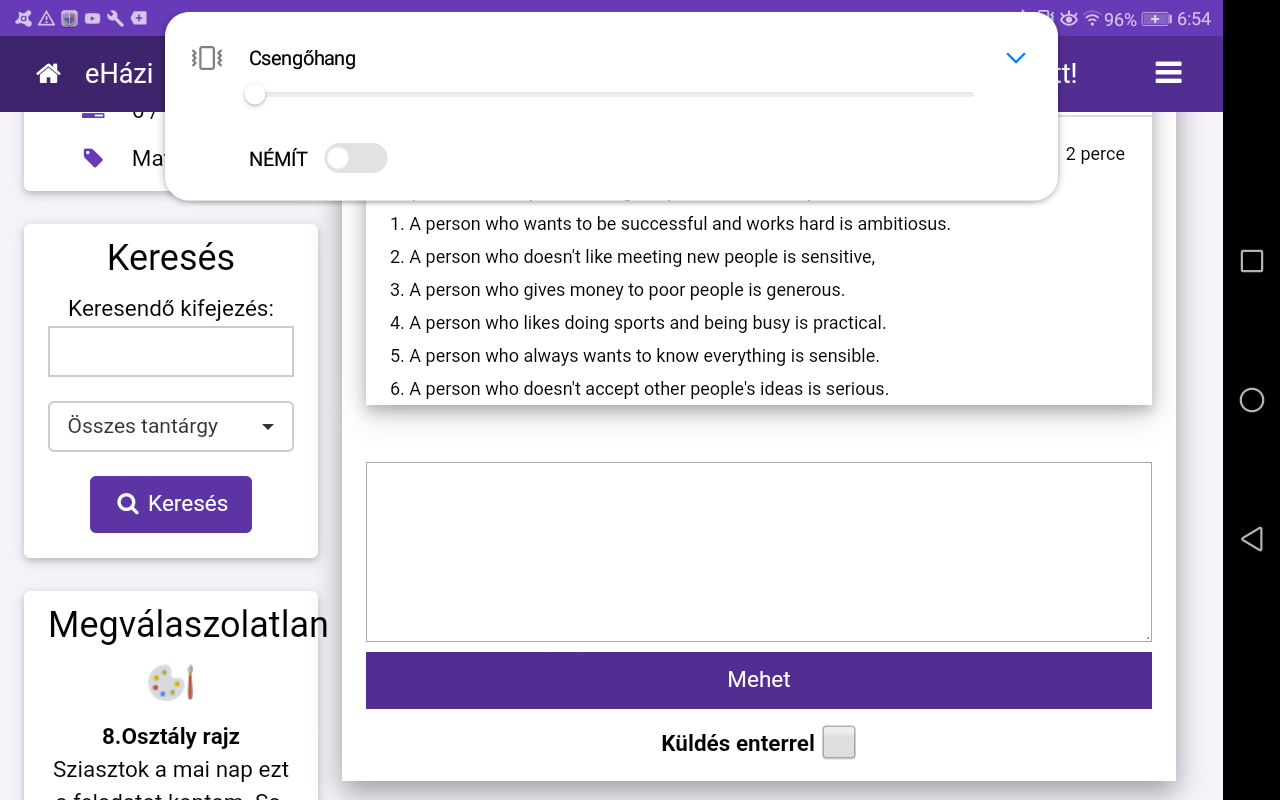Click the Keresés search button
Screen dimensions: 1280x800
171,504
